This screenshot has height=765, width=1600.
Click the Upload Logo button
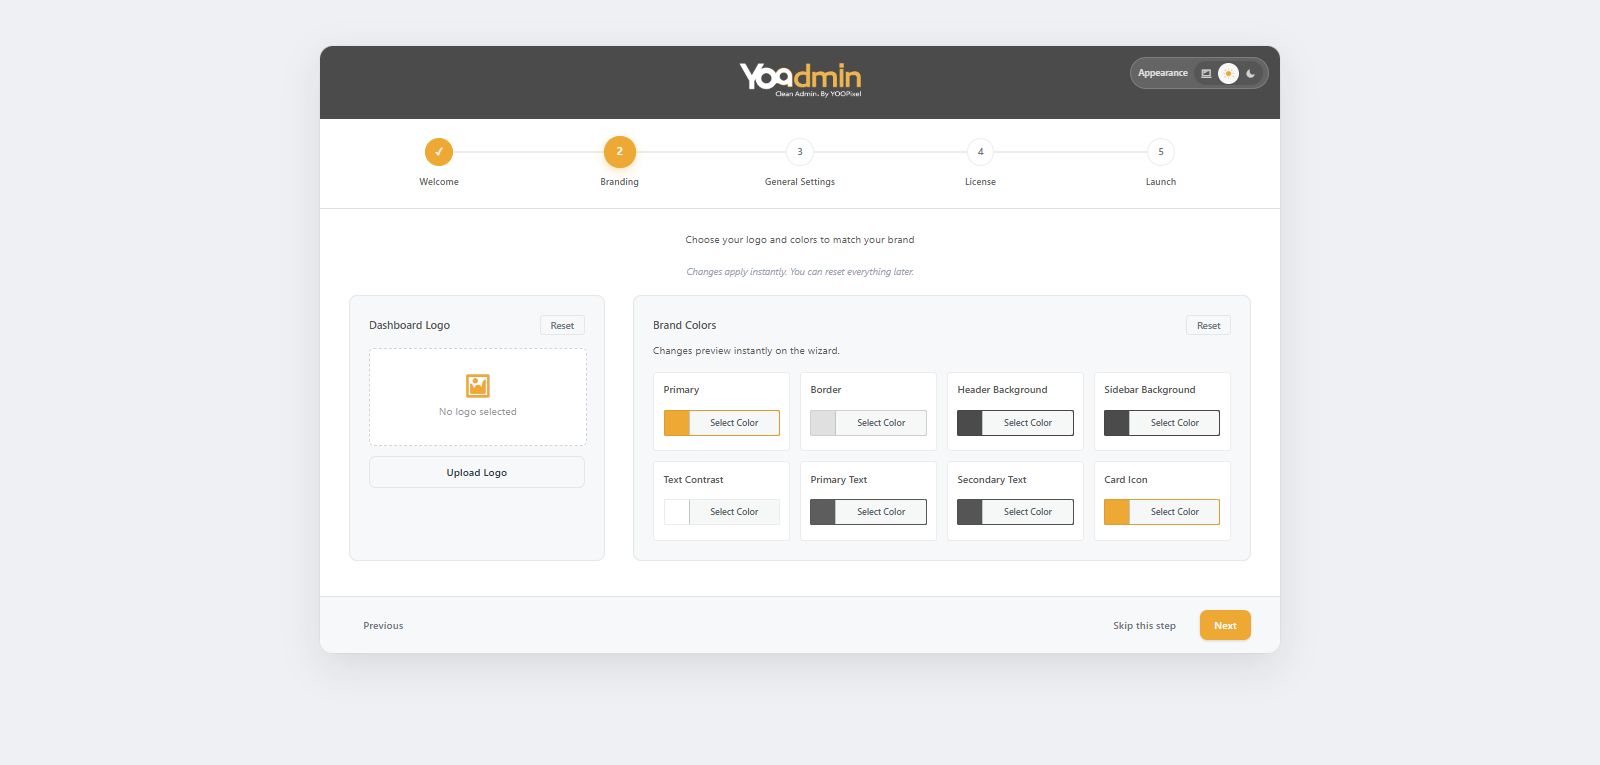click(x=477, y=472)
